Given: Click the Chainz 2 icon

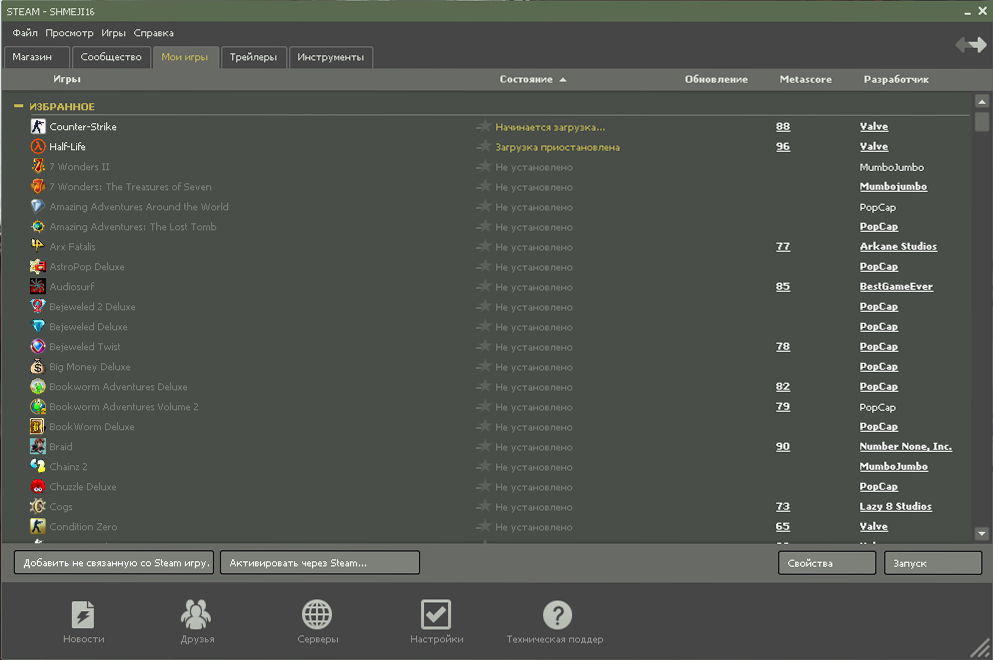Looking at the screenshot, I should pyautogui.click(x=38, y=466).
